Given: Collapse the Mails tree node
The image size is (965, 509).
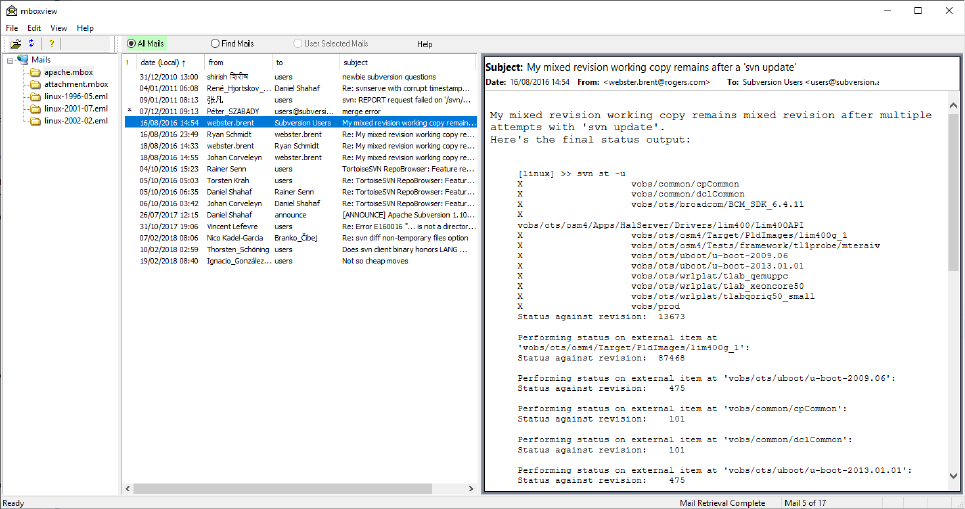Looking at the screenshot, I should (x=10, y=60).
